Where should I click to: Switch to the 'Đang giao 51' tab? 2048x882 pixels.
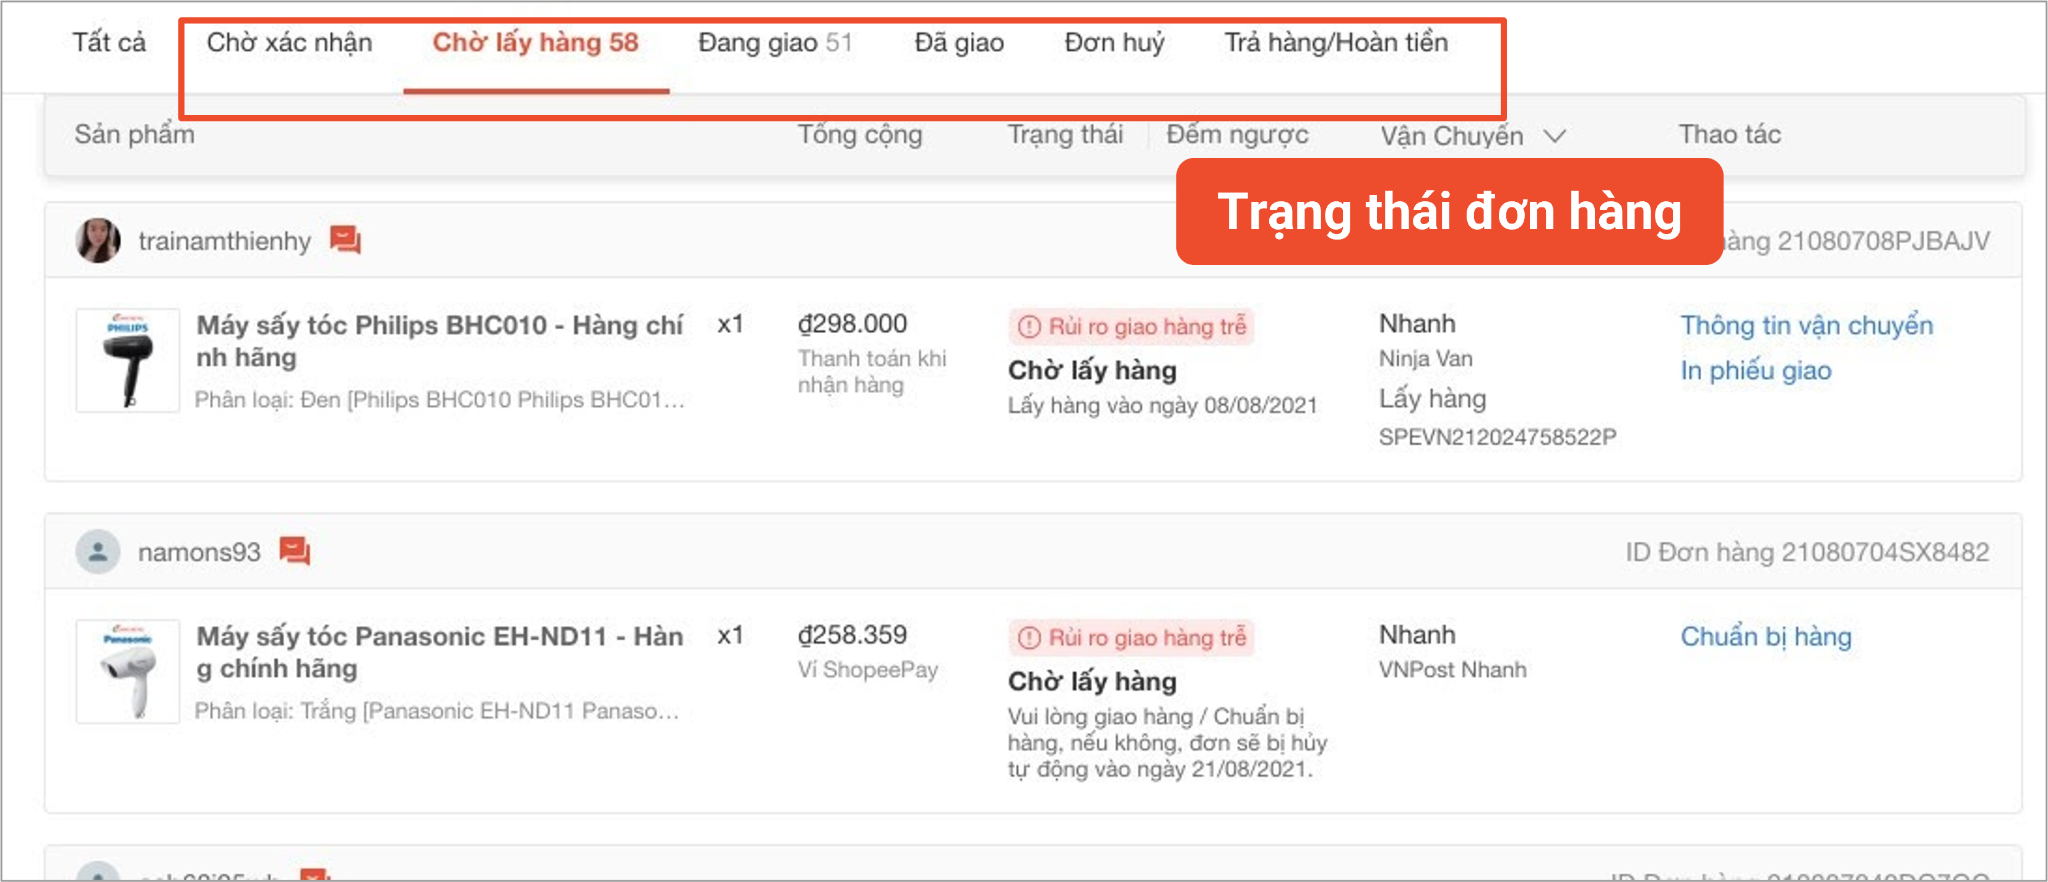(x=775, y=42)
